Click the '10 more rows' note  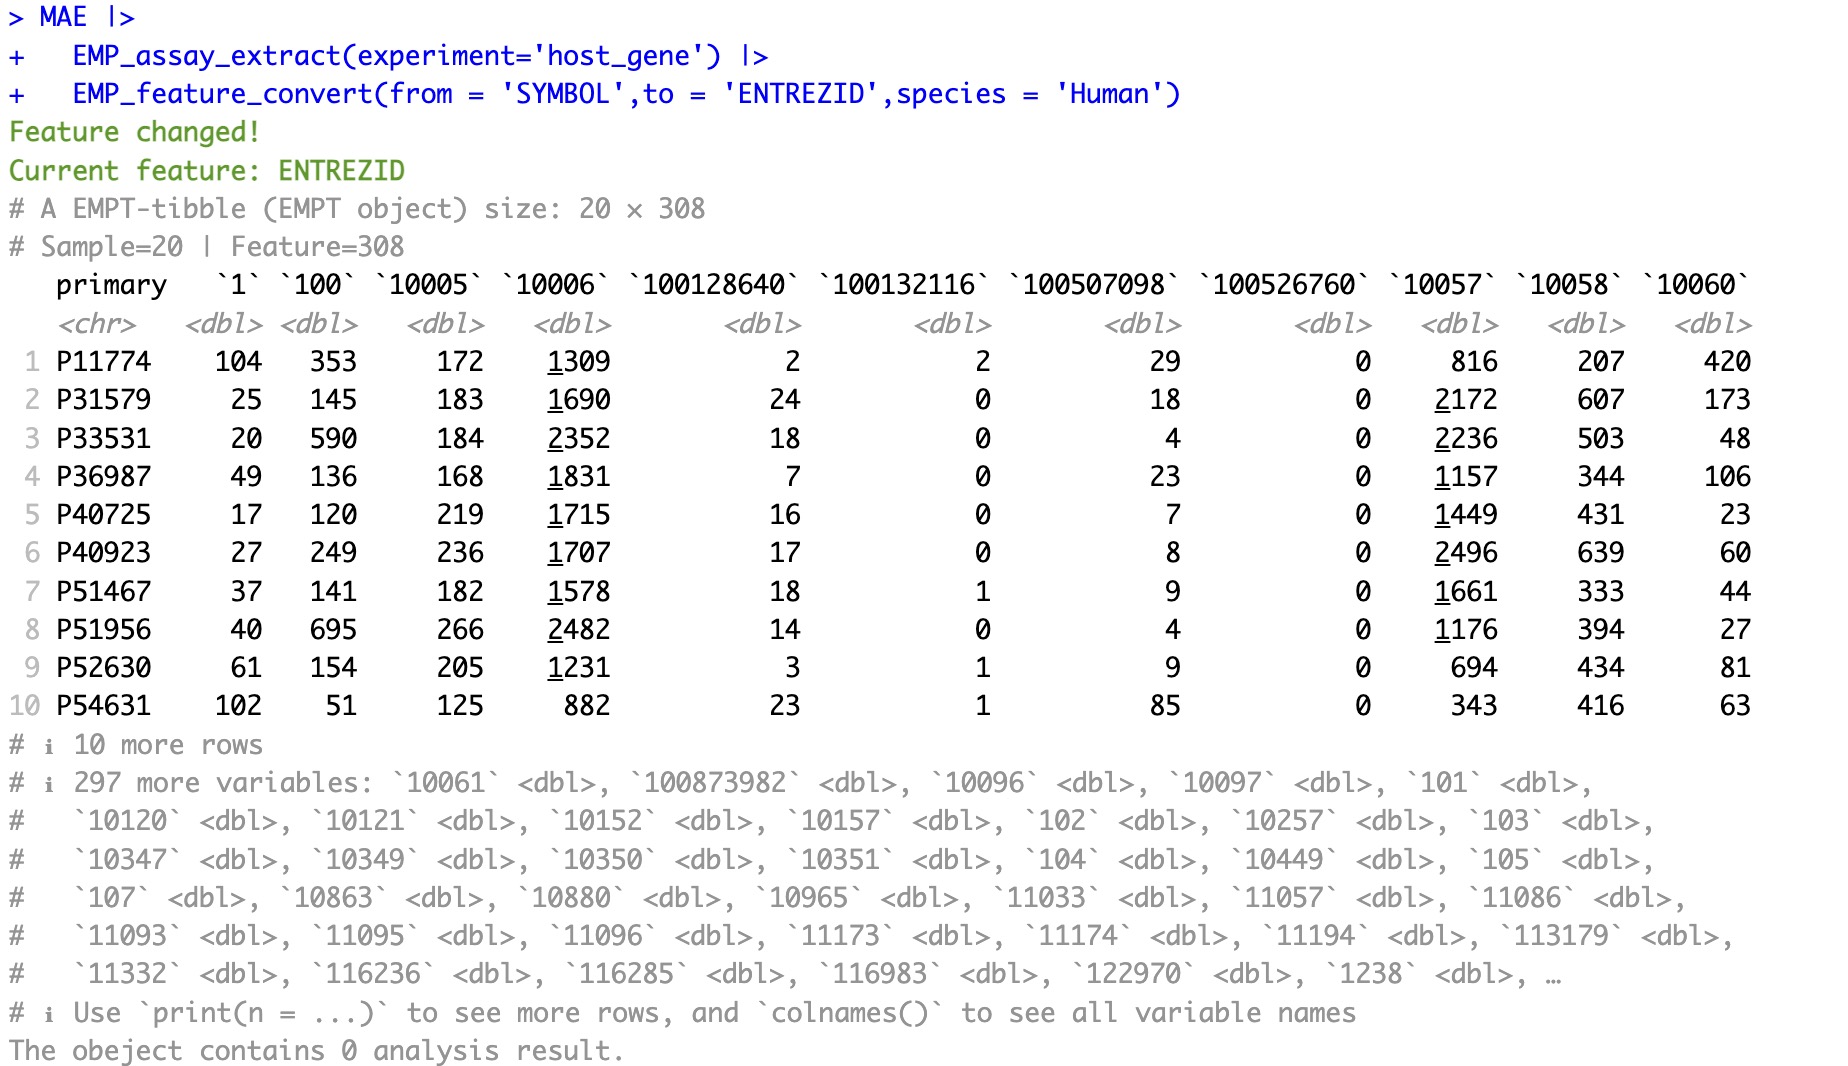pos(167,745)
